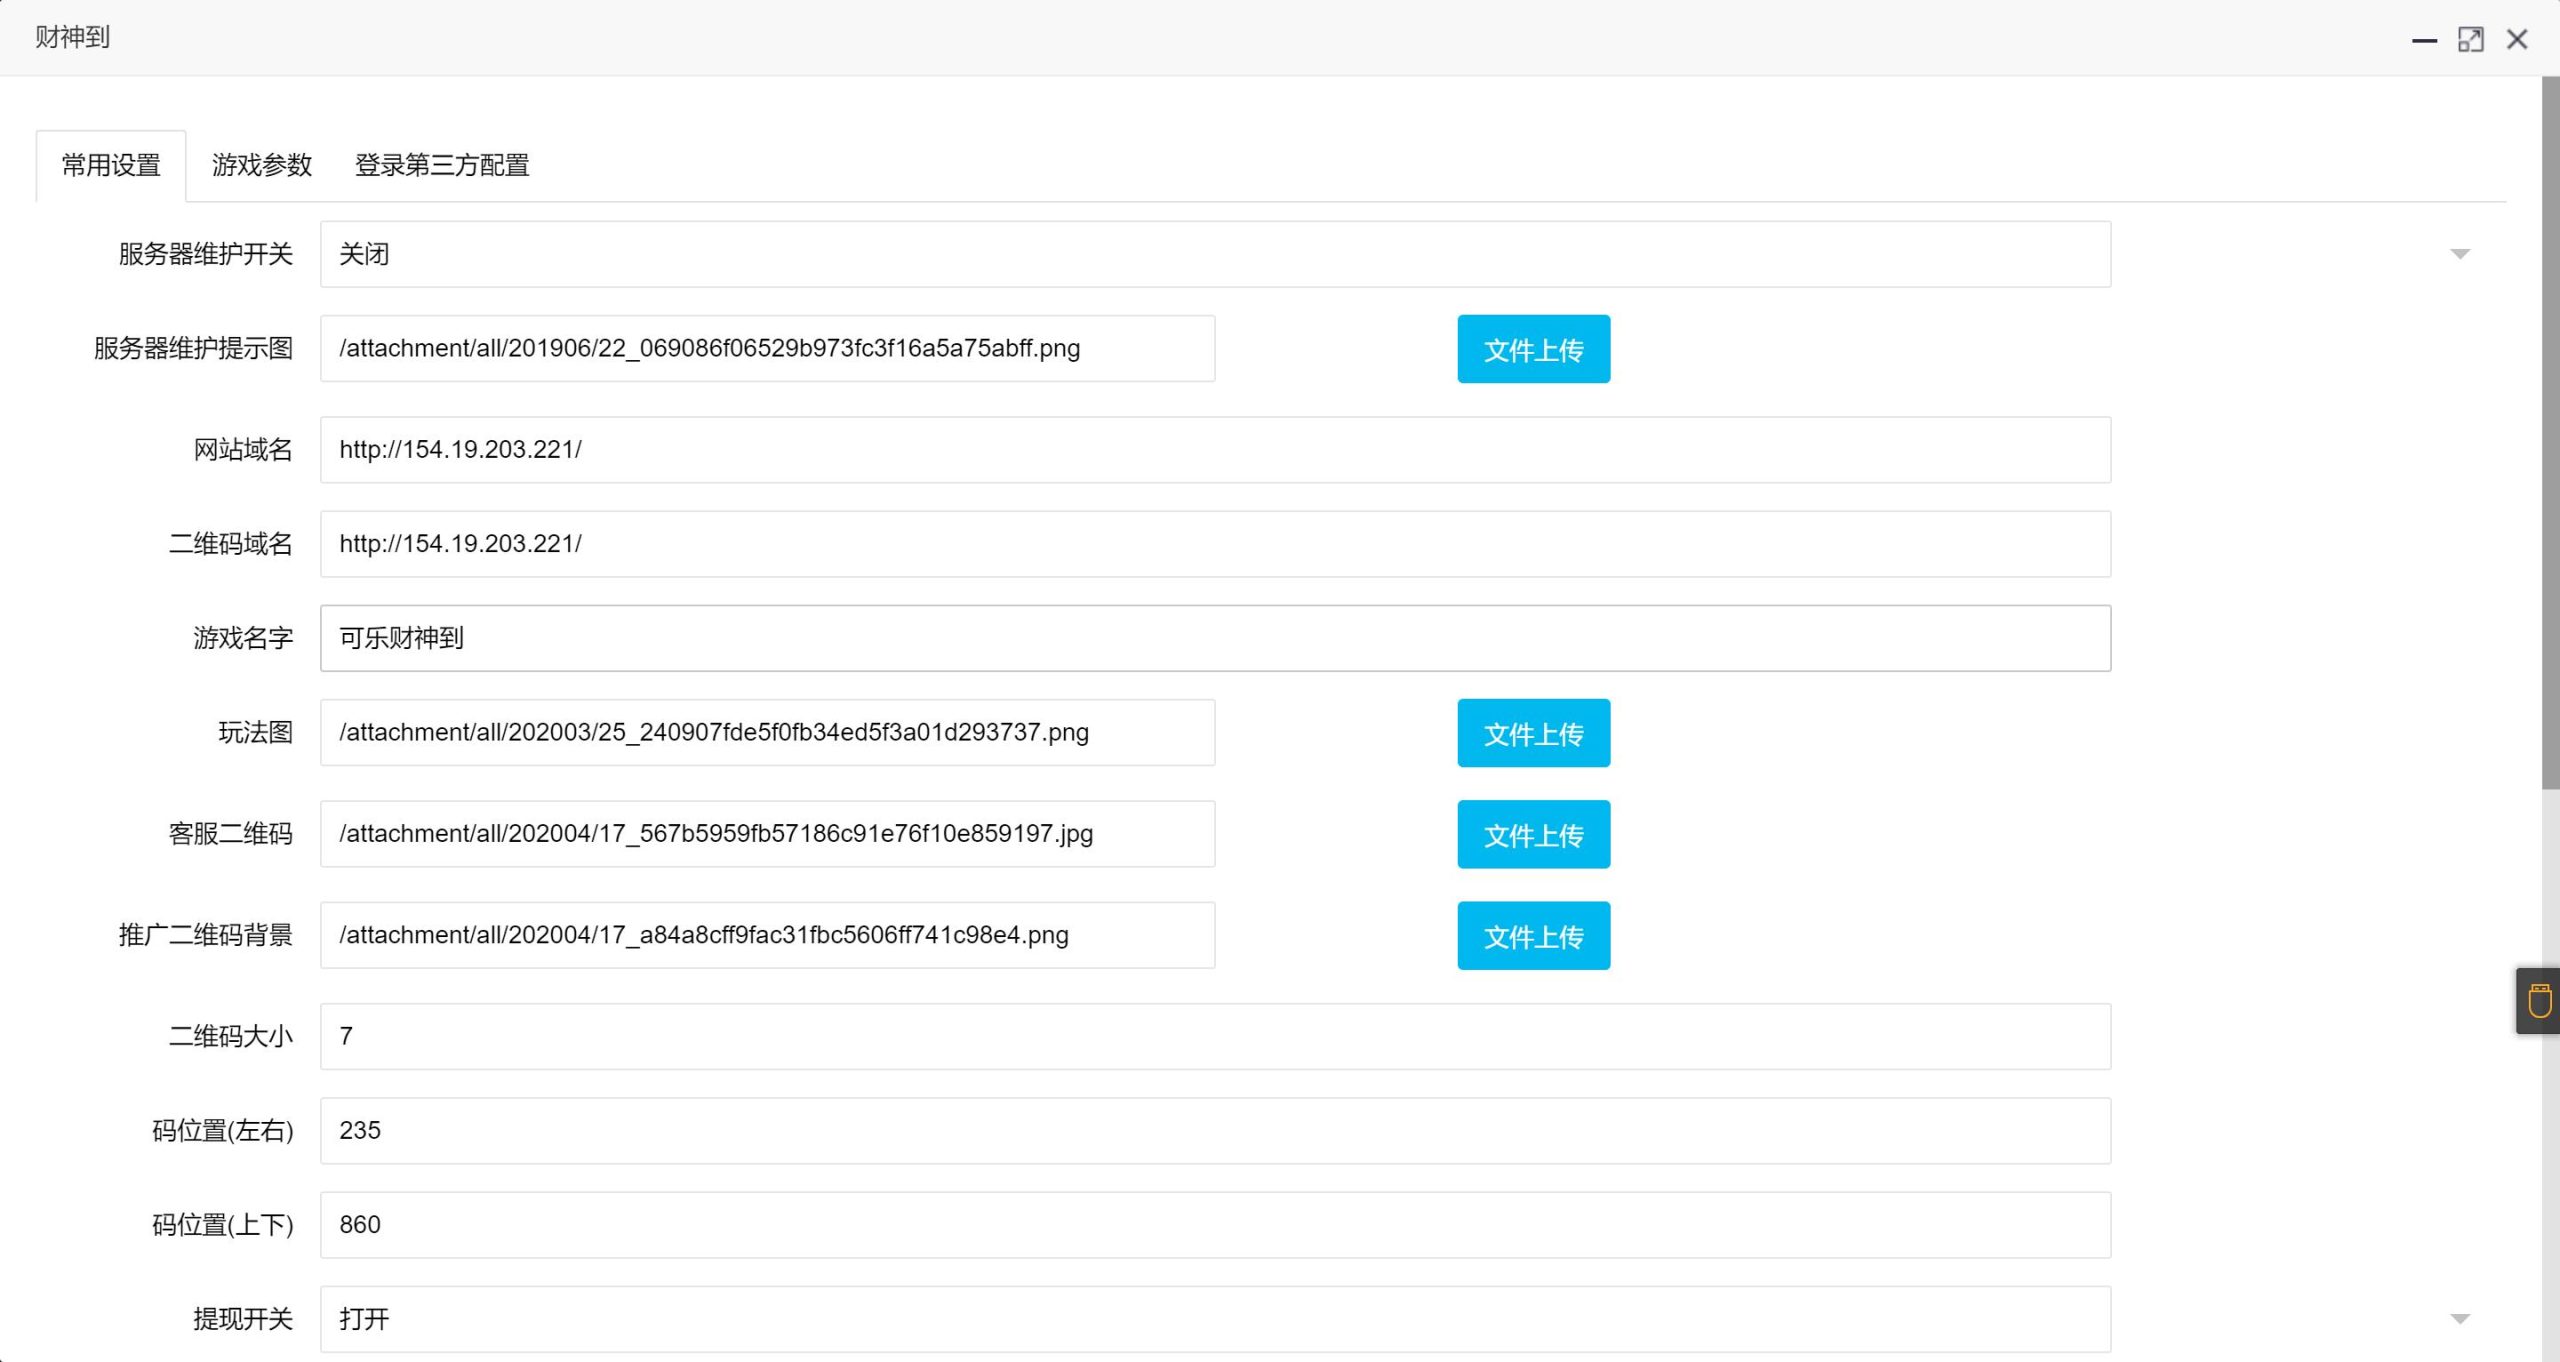Click the 网站域名 input field

pos(1214,450)
